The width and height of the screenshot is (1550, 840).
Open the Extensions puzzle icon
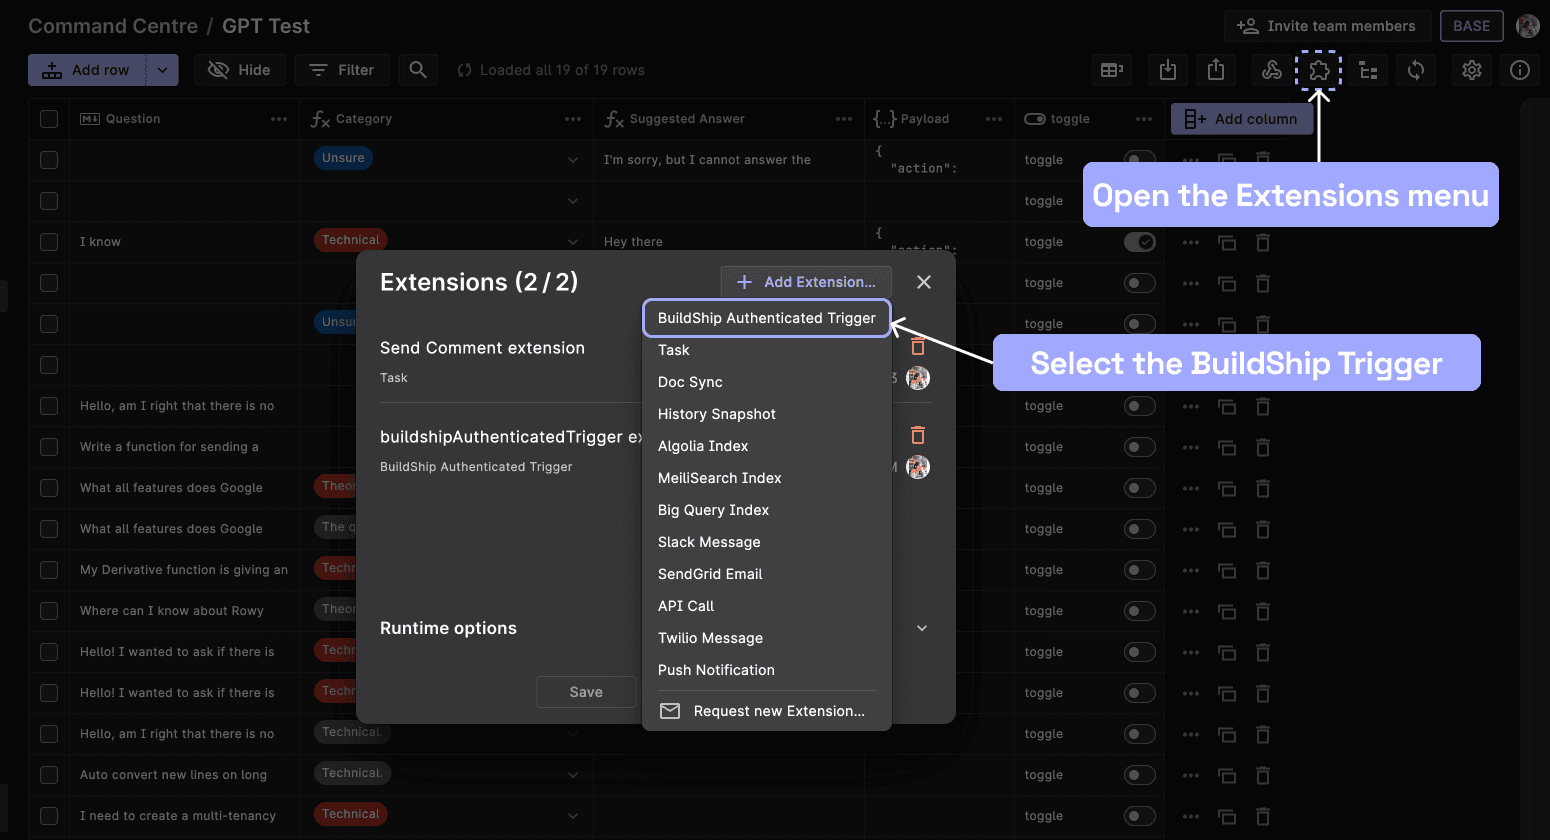[1319, 70]
